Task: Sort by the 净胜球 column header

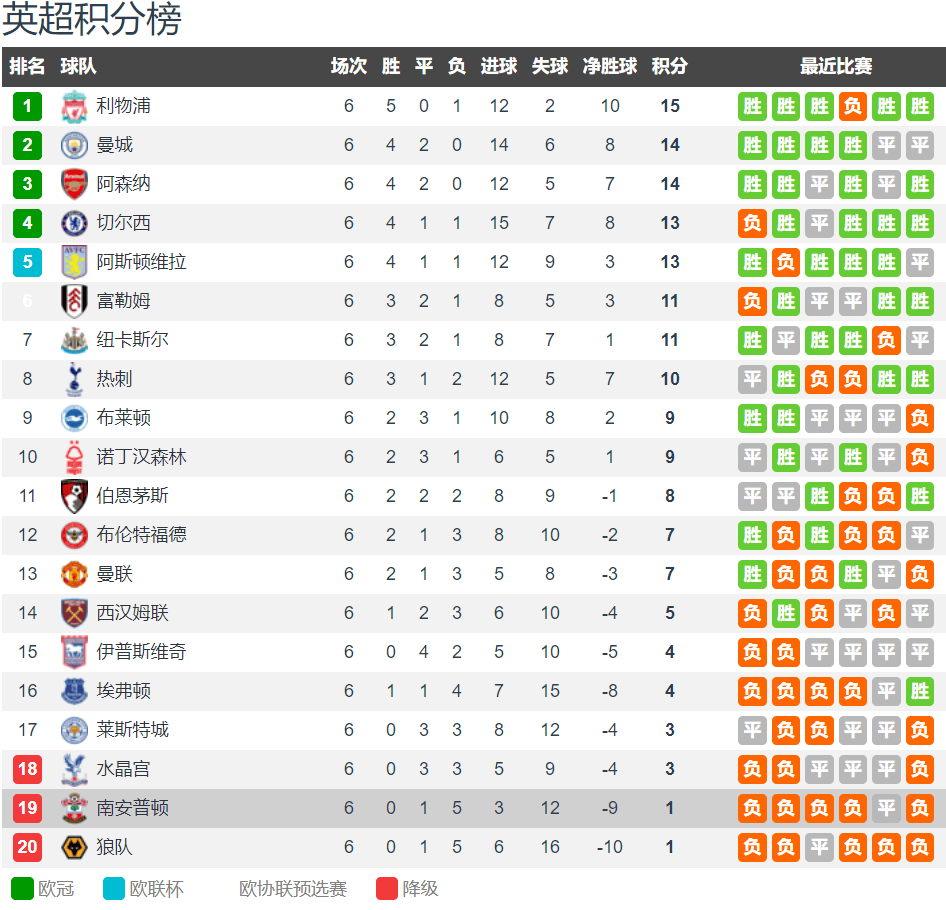Action: [609, 66]
